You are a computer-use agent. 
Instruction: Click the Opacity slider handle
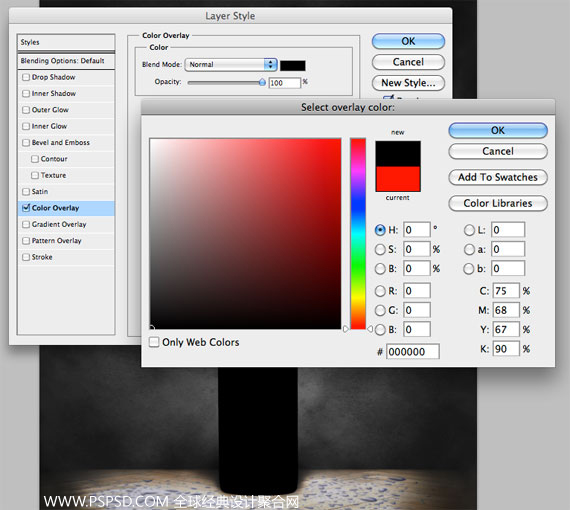(262, 83)
